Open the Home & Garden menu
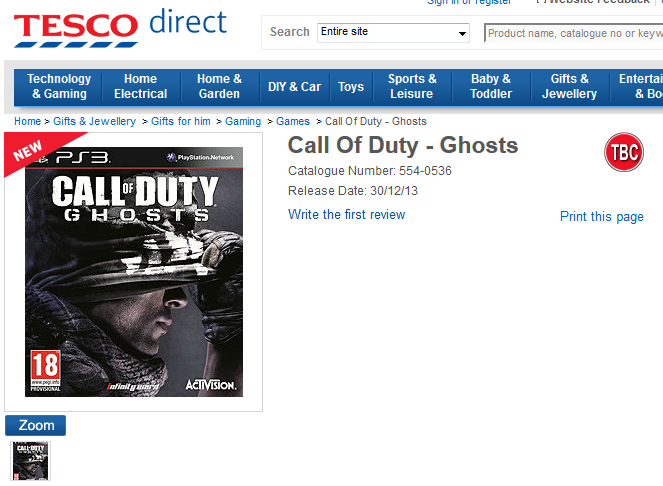The height and width of the screenshot is (486, 663). (x=219, y=86)
